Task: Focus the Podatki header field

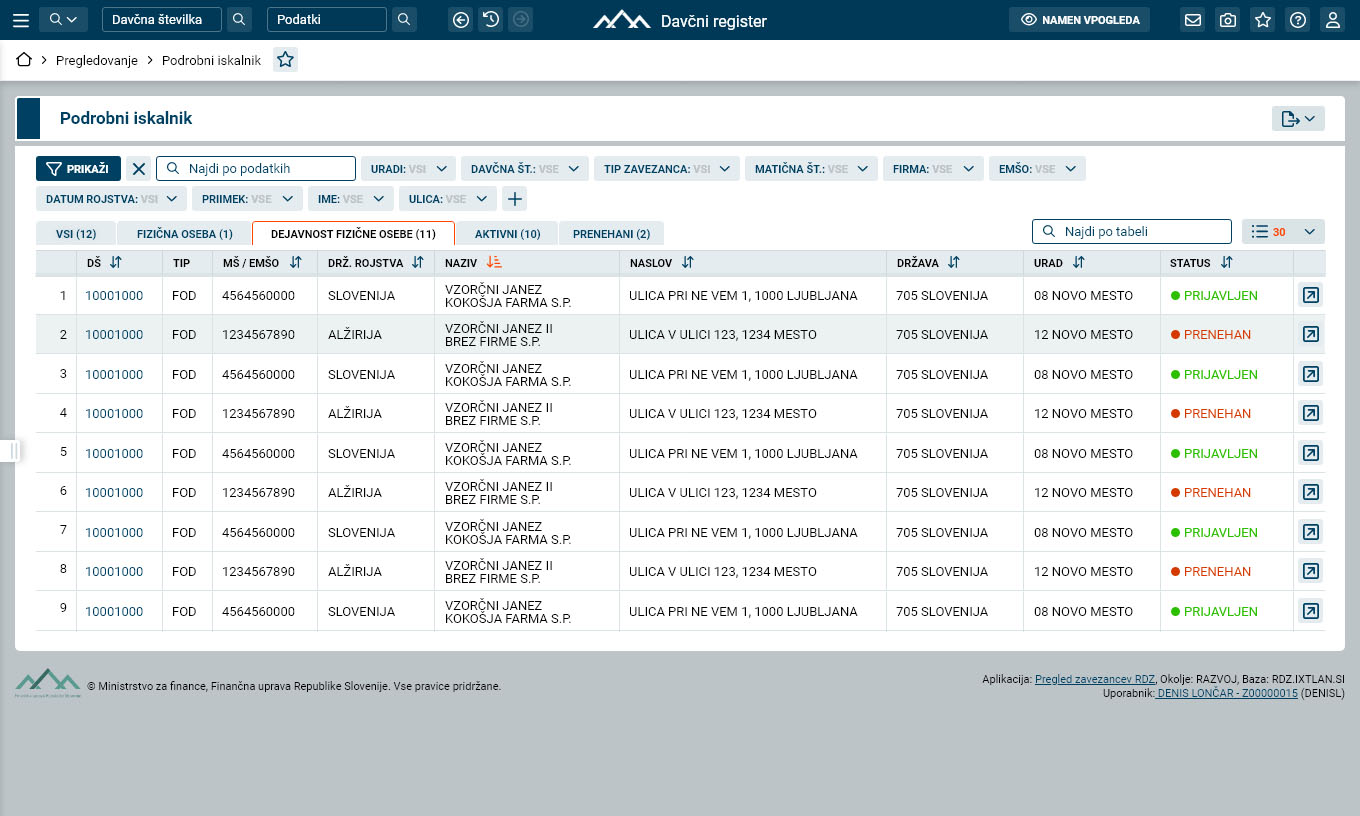Action: click(x=326, y=20)
